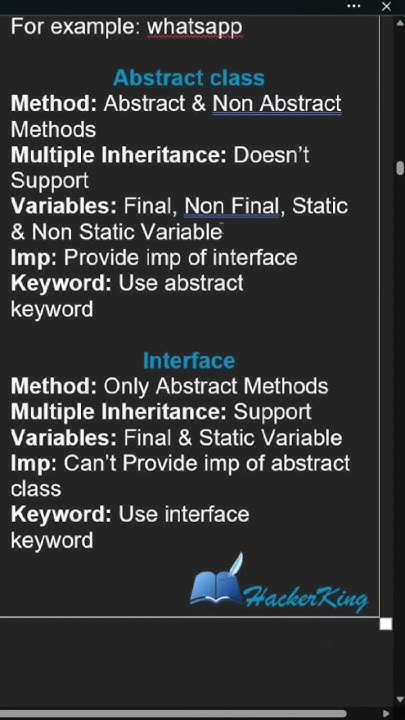Click Variables label in the Interface section
This screenshot has width=405, height=720.
coord(64,438)
